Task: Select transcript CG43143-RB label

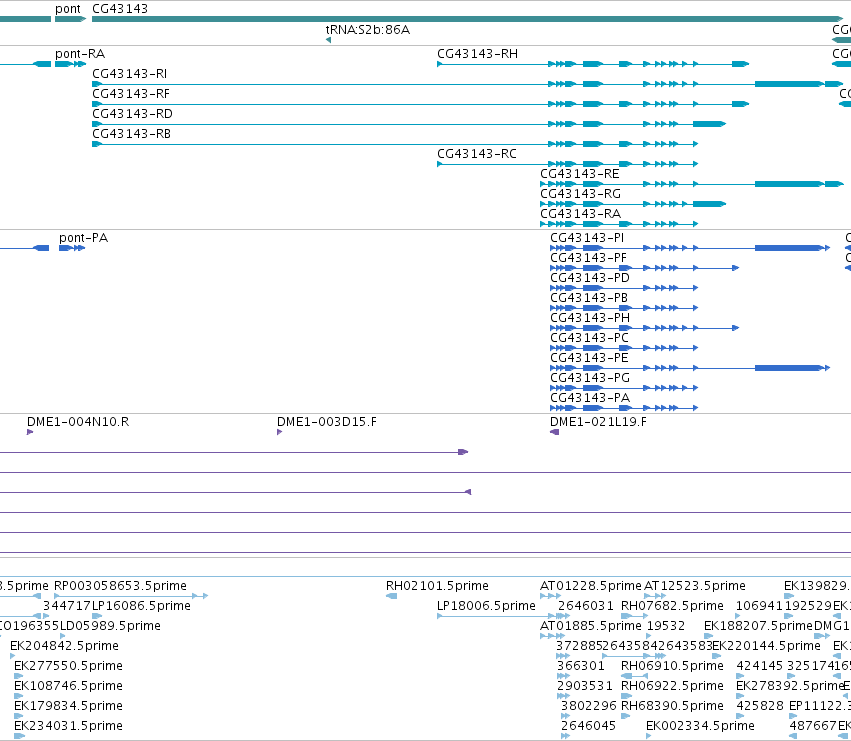Action: pyautogui.click(x=131, y=134)
